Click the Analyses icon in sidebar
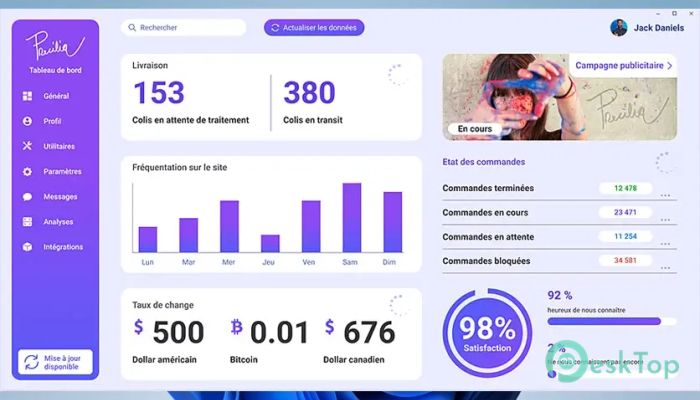The height and width of the screenshot is (400, 700). [27, 221]
